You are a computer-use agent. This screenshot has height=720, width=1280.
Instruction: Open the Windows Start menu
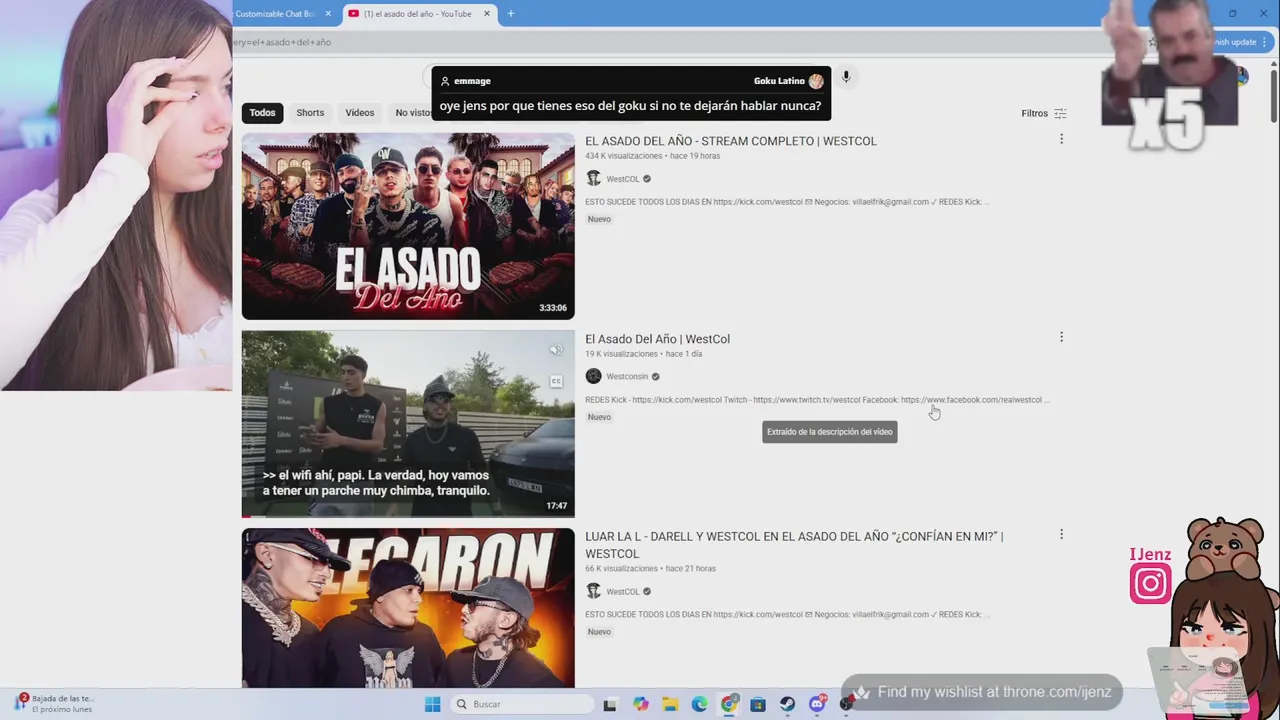click(x=432, y=704)
